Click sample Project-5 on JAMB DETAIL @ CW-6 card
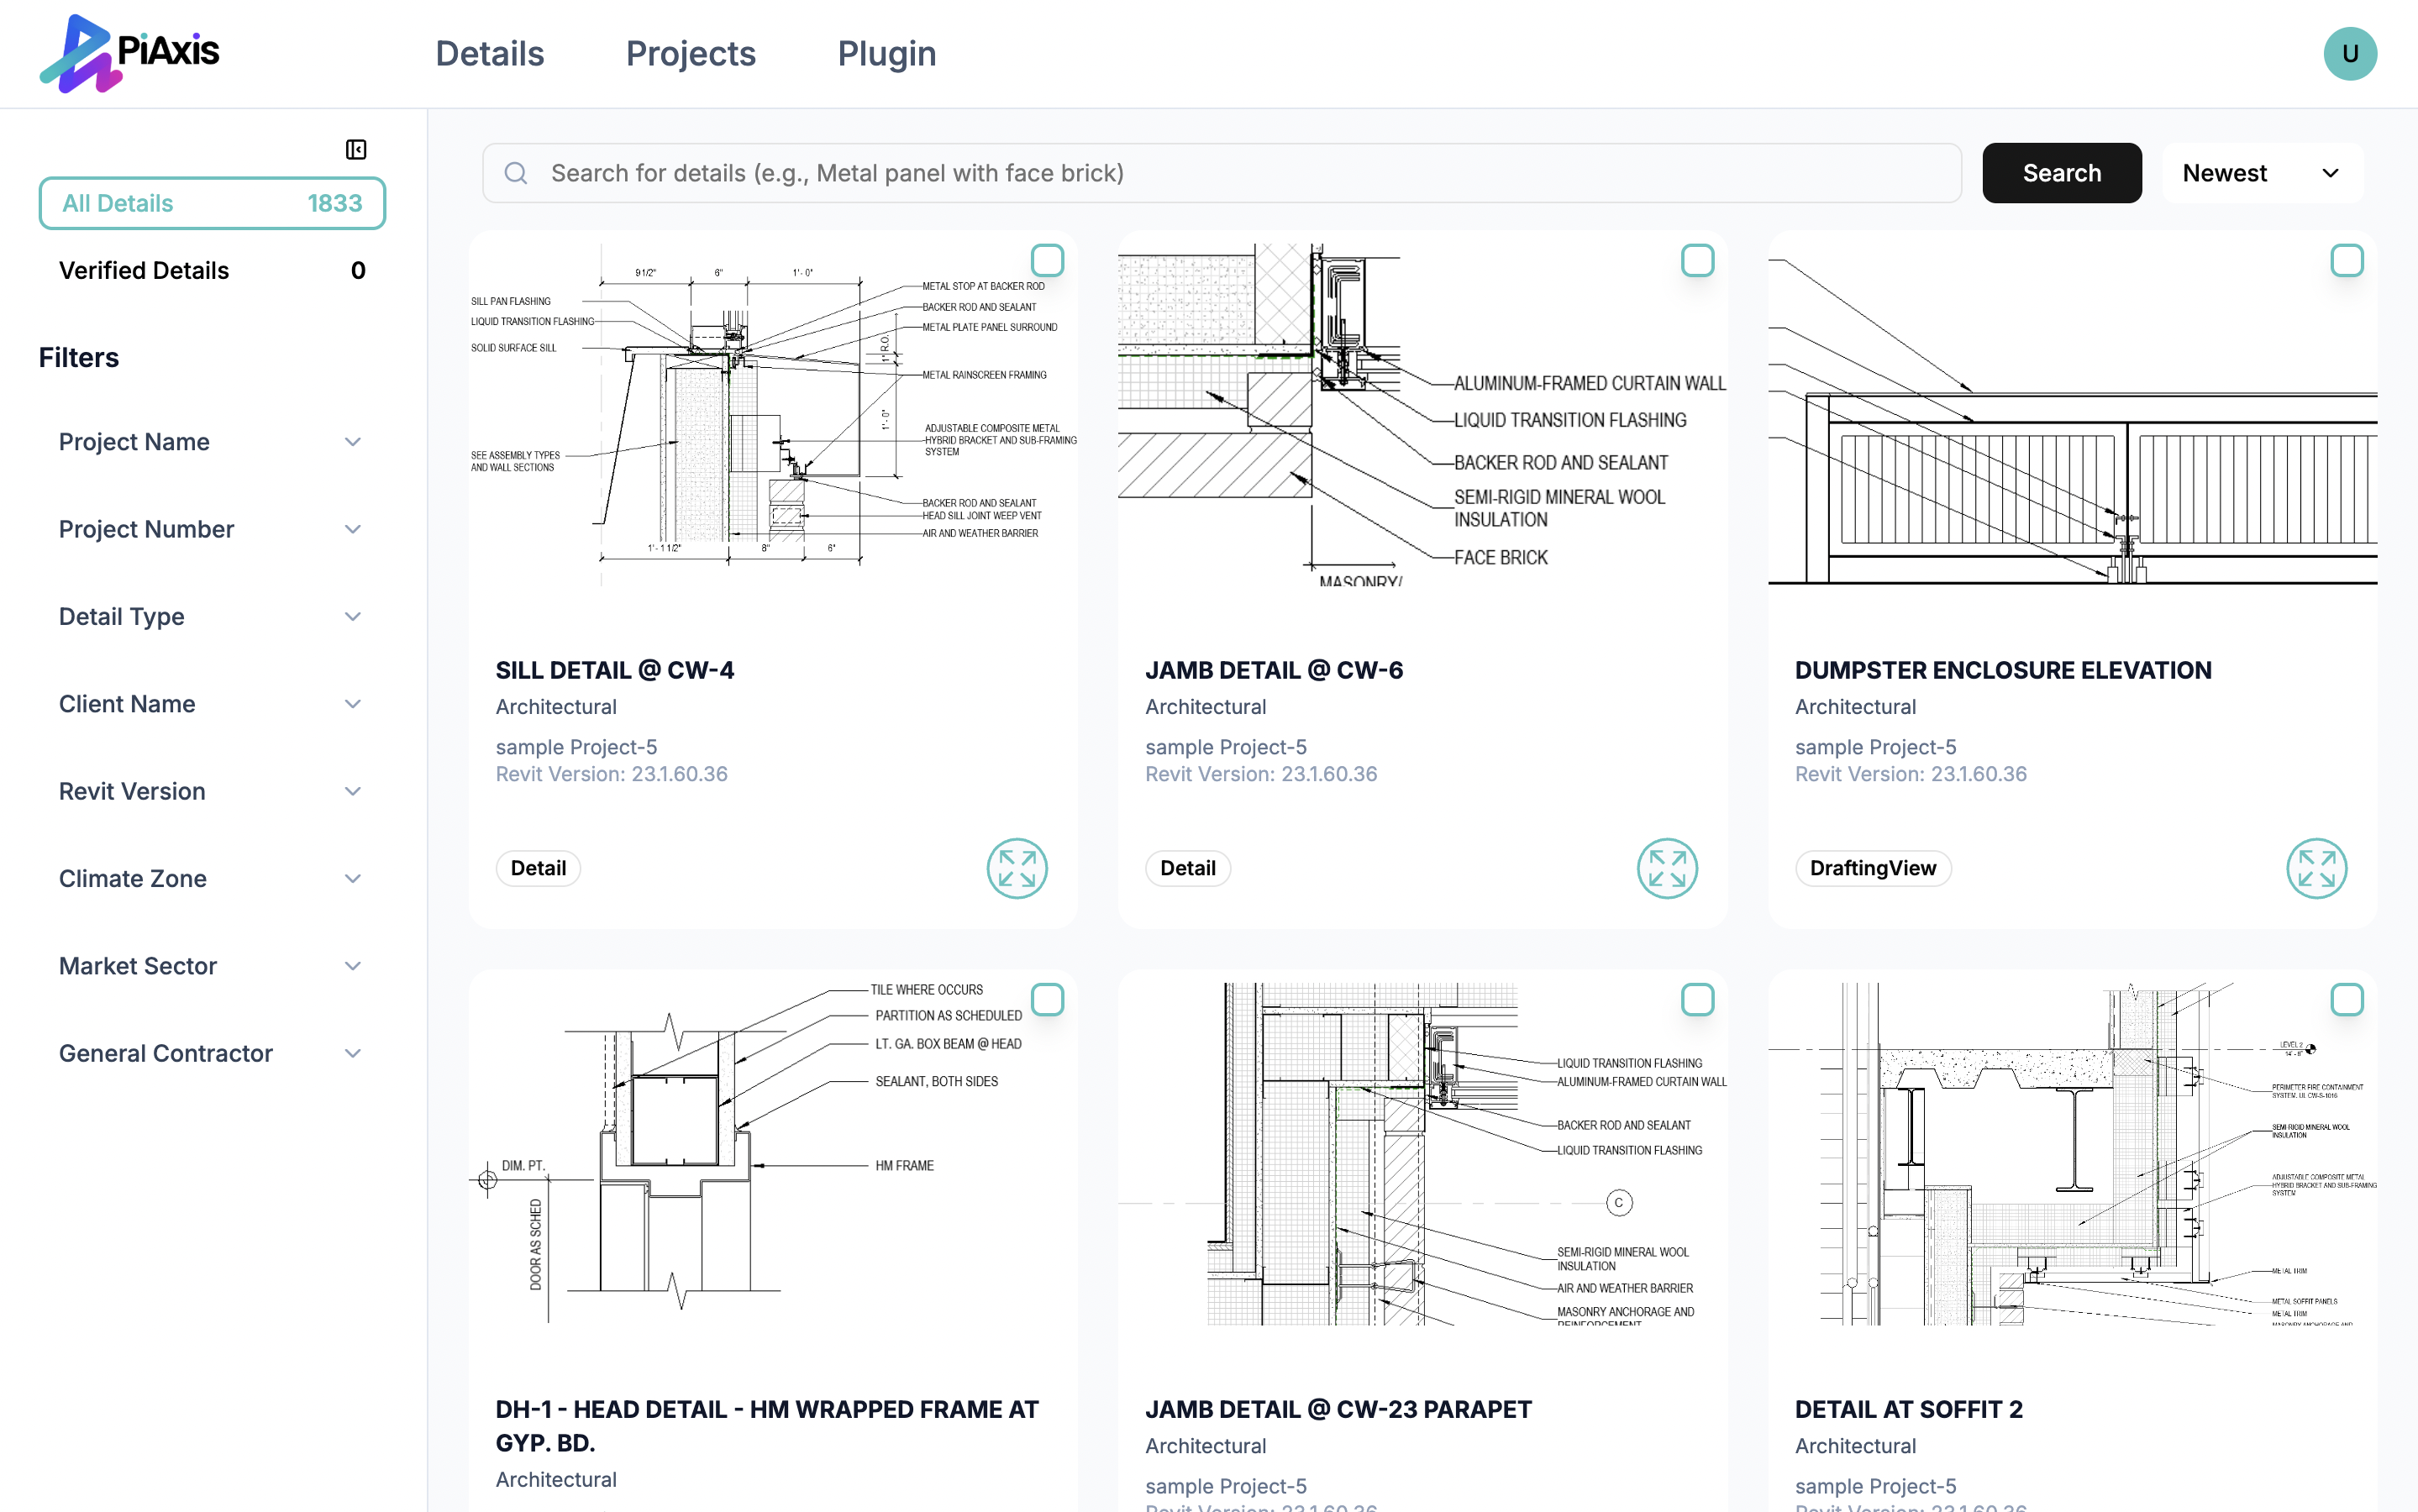2418x1512 pixels. coord(1225,747)
